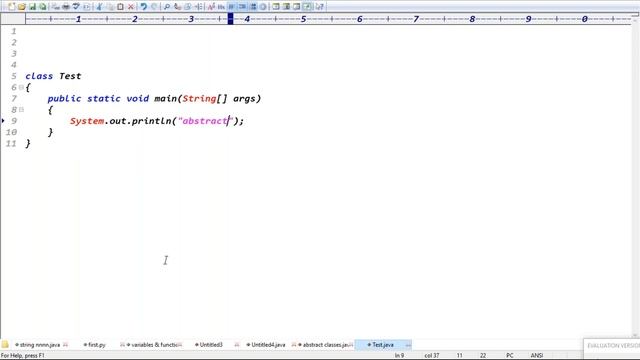This screenshot has width=640, height=360.
Task: Switch to abstract classes.java tab
Action: click(325, 345)
